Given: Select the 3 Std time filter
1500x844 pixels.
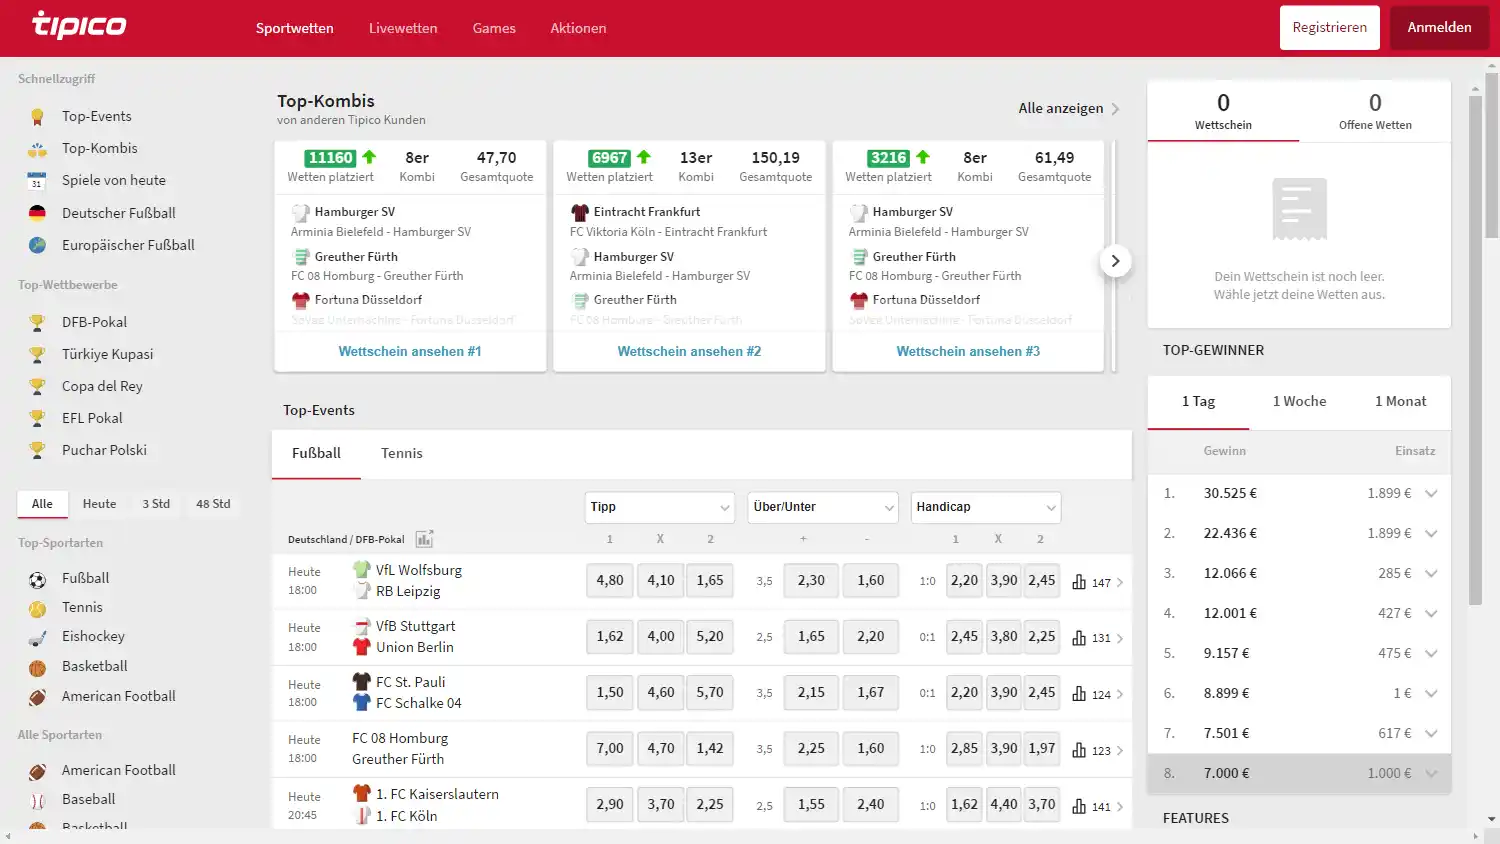Looking at the screenshot, I should [x=156, y=504].
